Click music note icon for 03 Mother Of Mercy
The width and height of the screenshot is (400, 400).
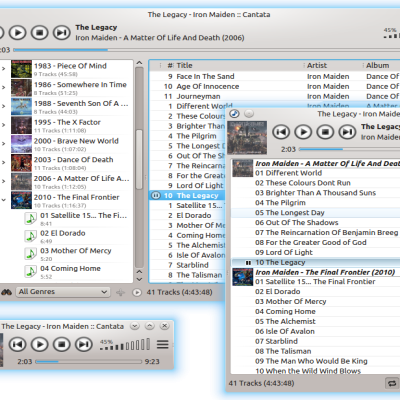tap(30, 254)
